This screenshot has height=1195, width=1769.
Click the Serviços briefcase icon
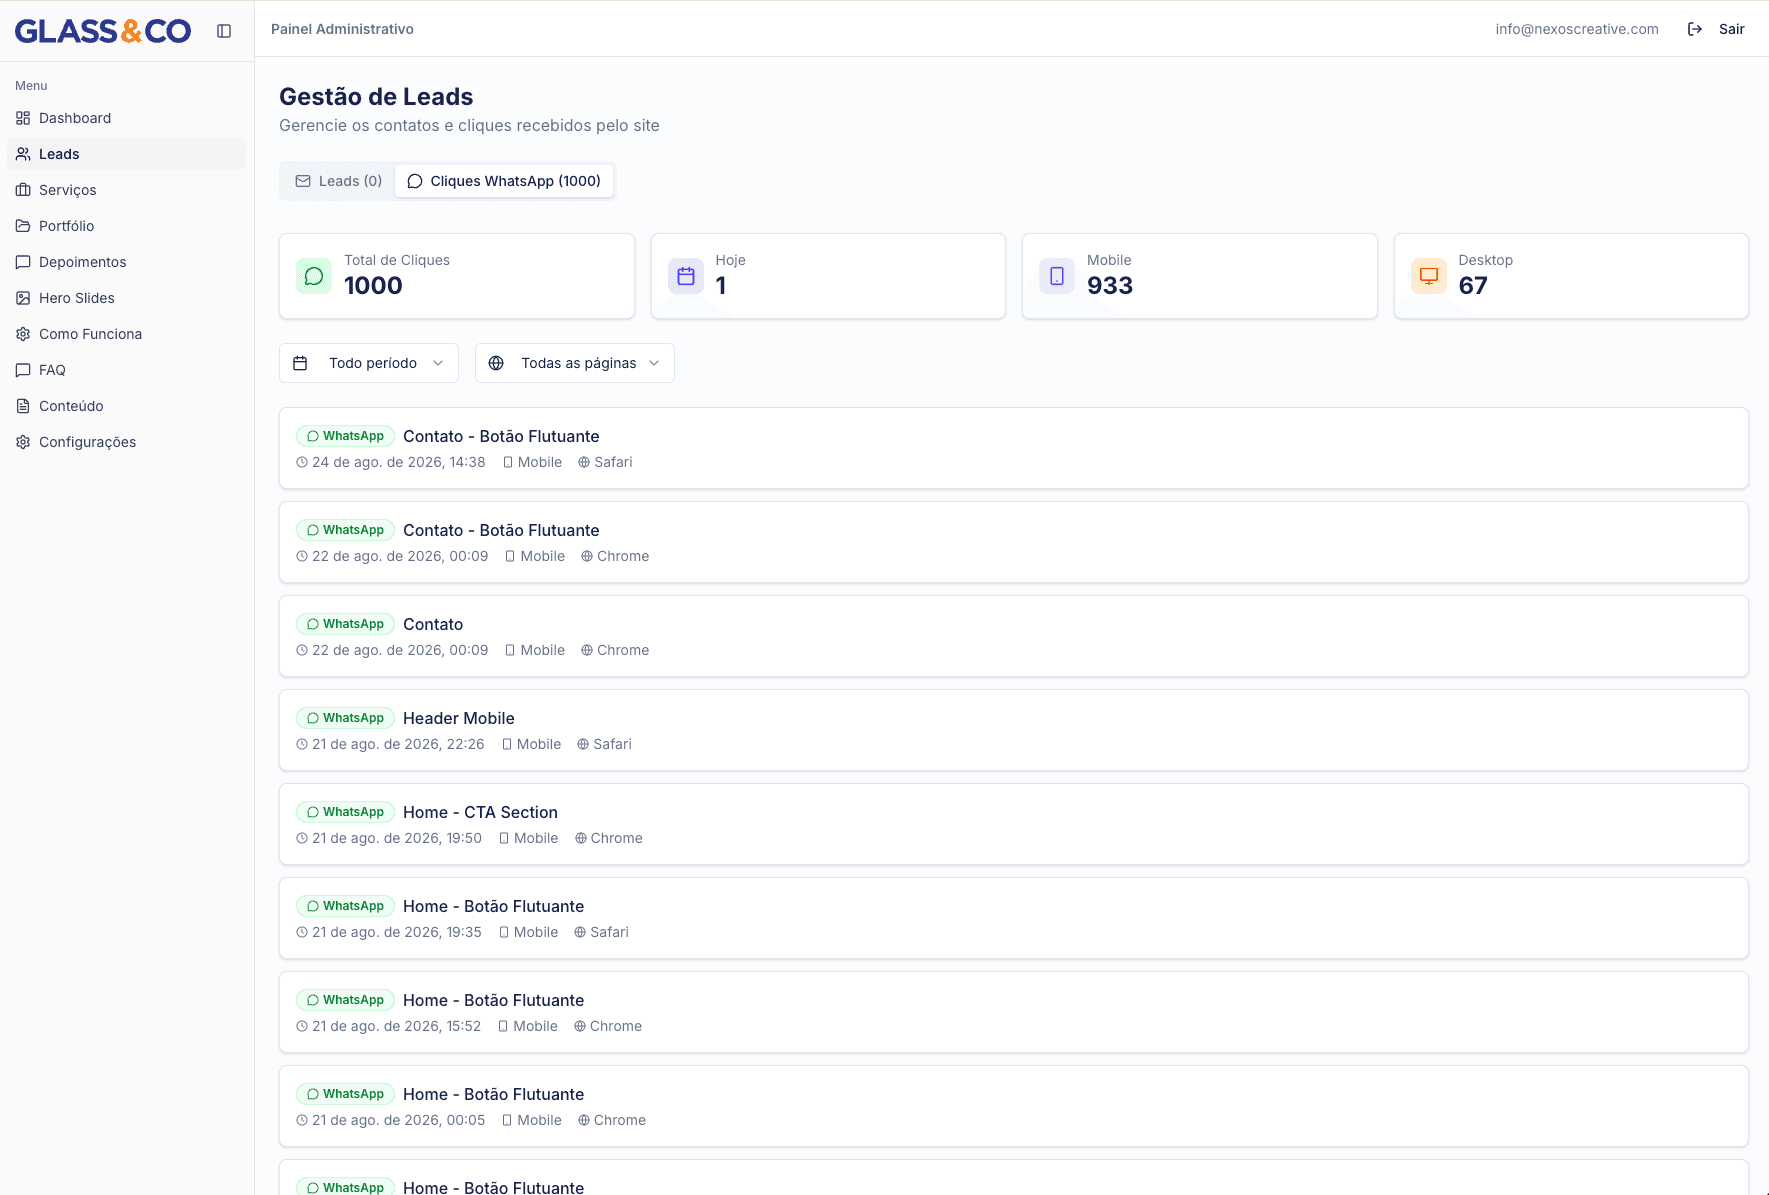coord(23,190)
